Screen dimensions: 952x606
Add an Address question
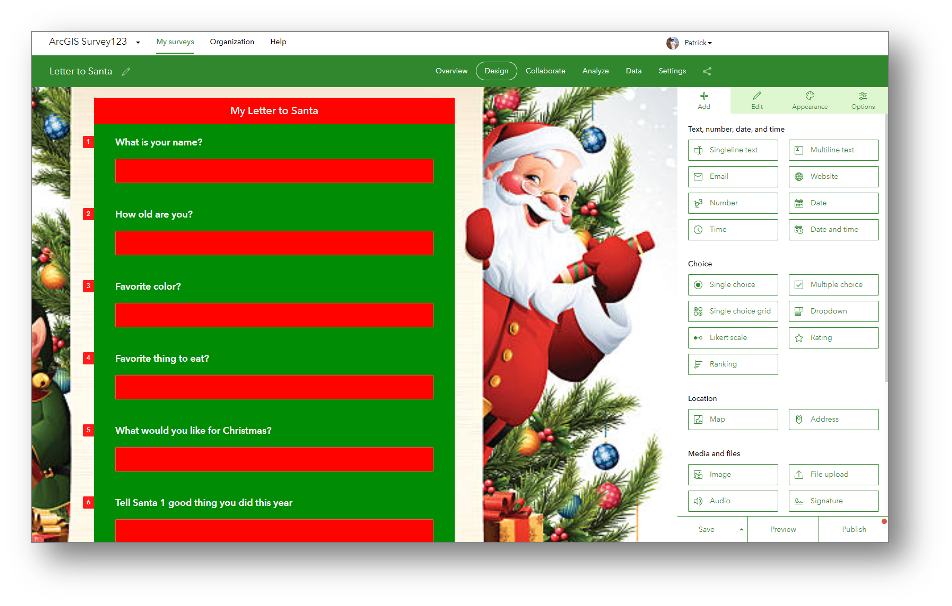(834, 420)
